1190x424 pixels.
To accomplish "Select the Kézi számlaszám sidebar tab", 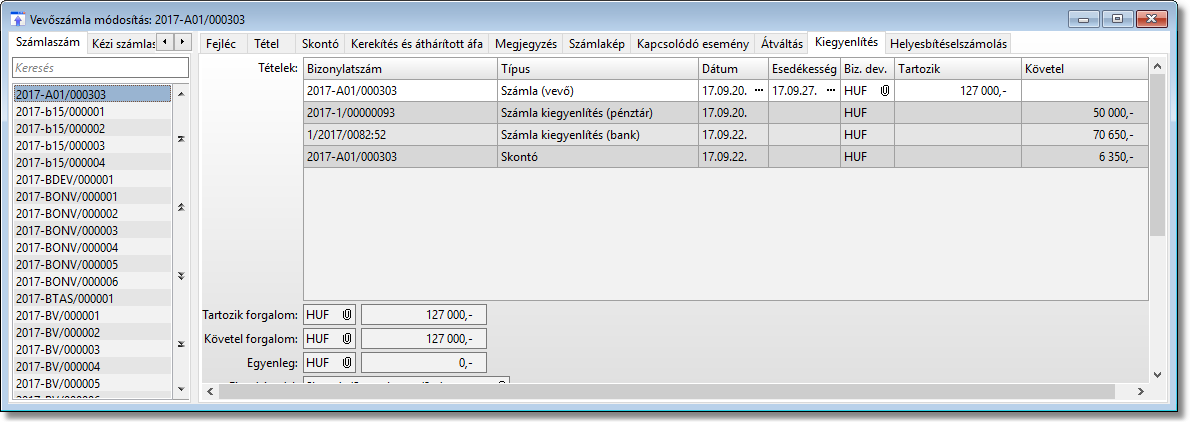I will pyautogui.click(x=123, y=44).
